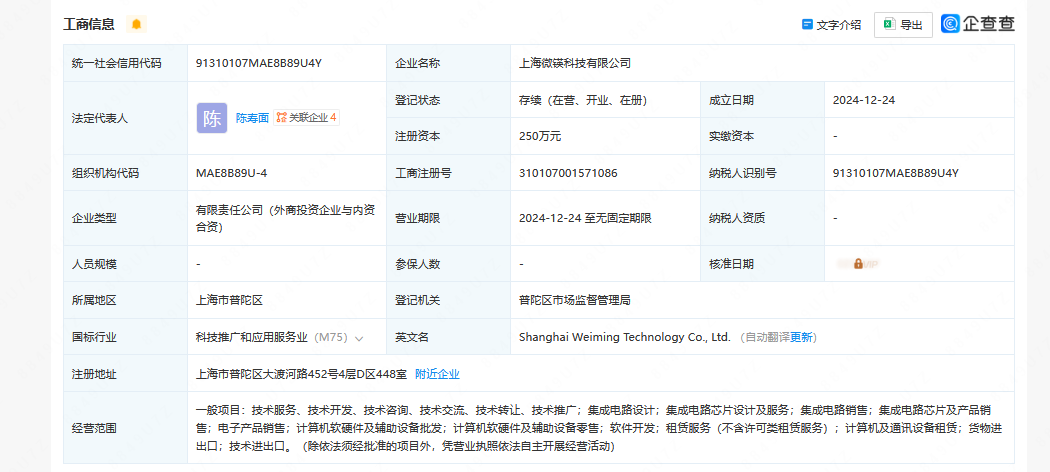This screenshot has height=472, width=1050.
Task: Click the 人员规模 label cell
Action: coord(125,264)
